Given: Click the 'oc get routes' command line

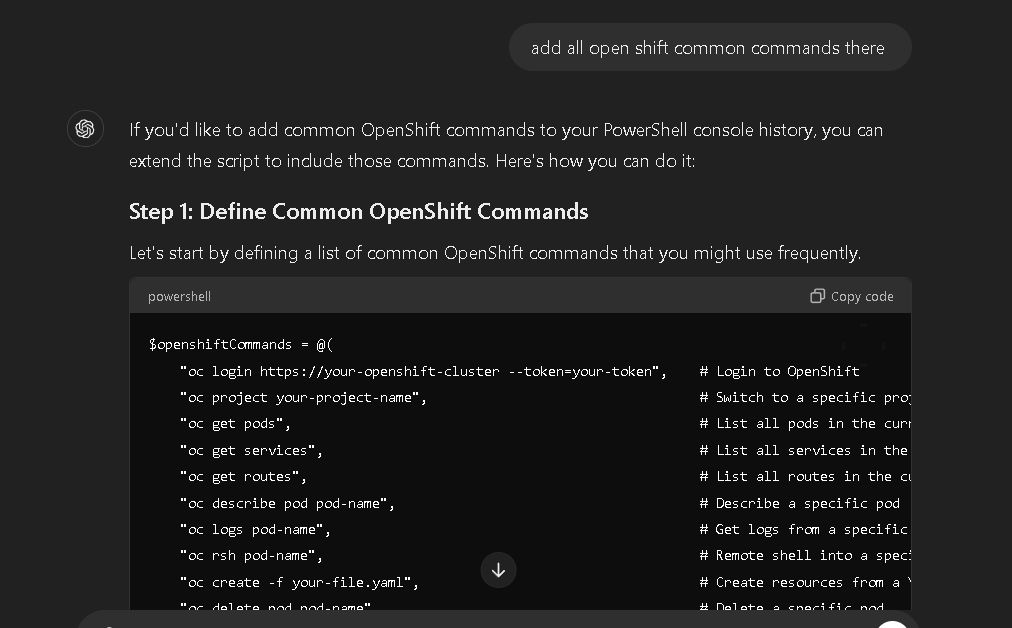Looking at the screenshot, I should (243, 477).
